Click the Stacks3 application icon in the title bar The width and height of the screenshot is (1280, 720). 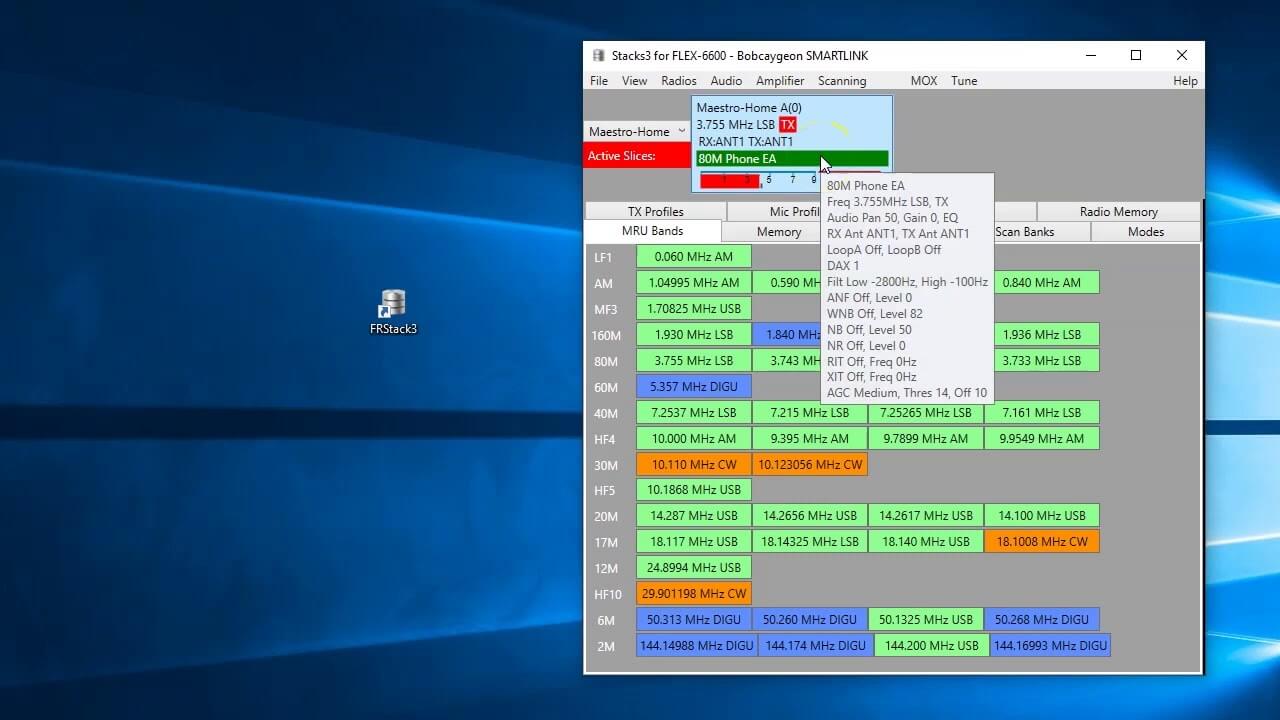(599, 55)
